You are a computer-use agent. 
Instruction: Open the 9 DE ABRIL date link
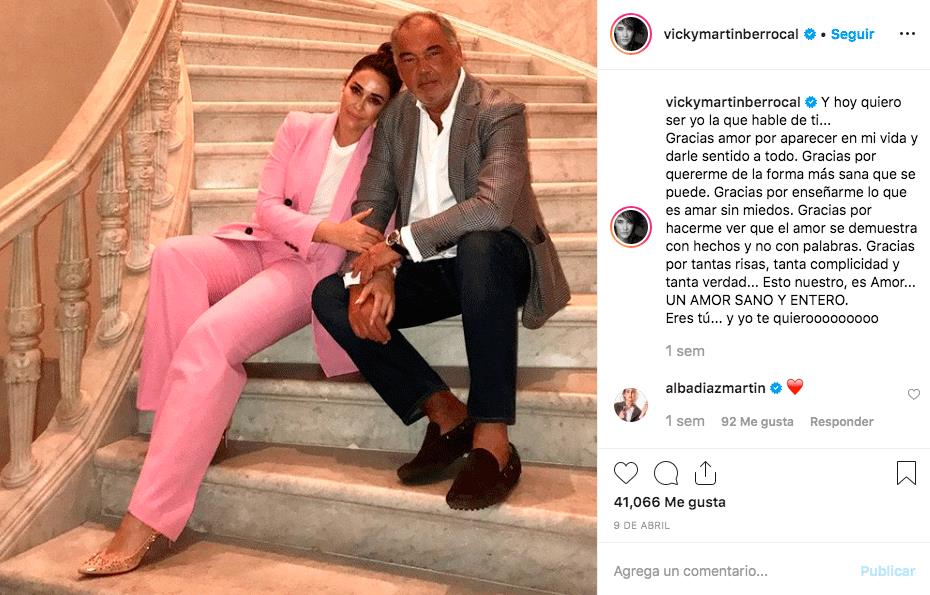tap(641, 526)
